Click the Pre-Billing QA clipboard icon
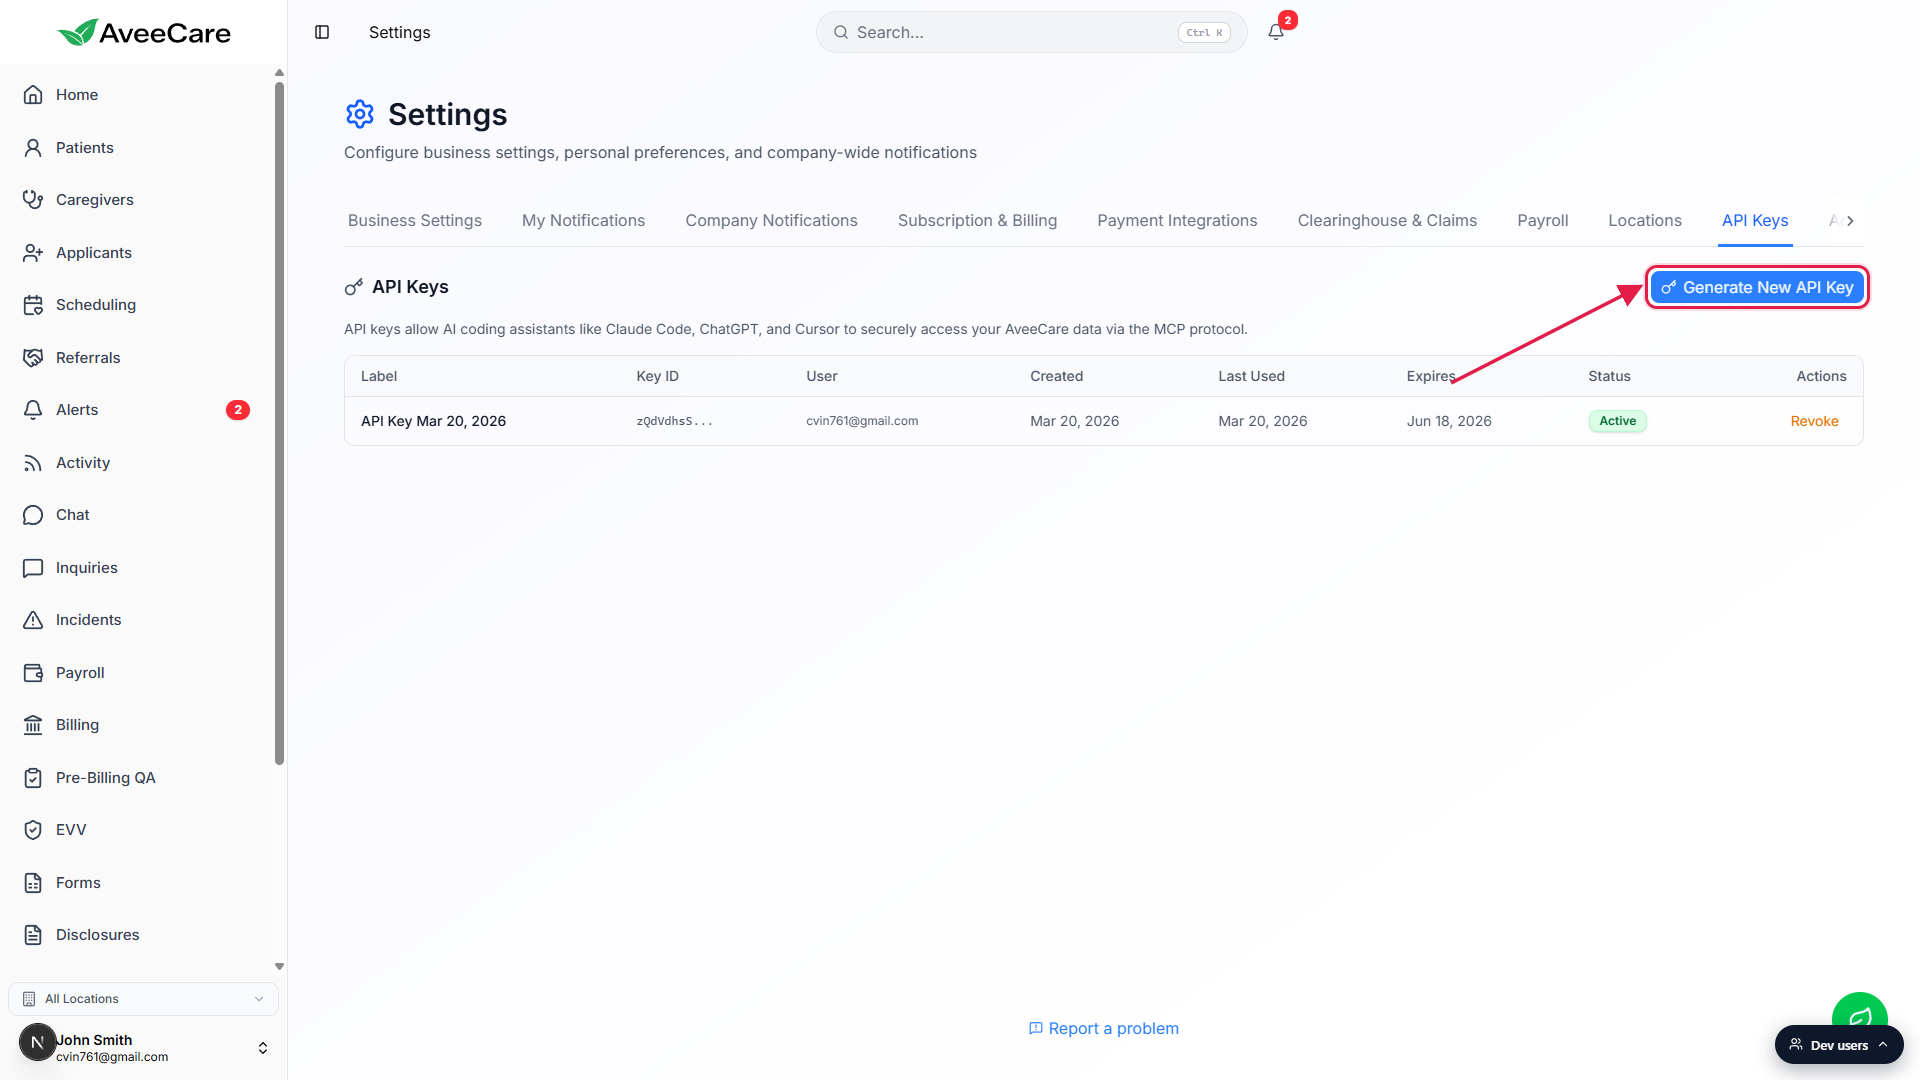 pyautogui.click(x=33, y=778)
